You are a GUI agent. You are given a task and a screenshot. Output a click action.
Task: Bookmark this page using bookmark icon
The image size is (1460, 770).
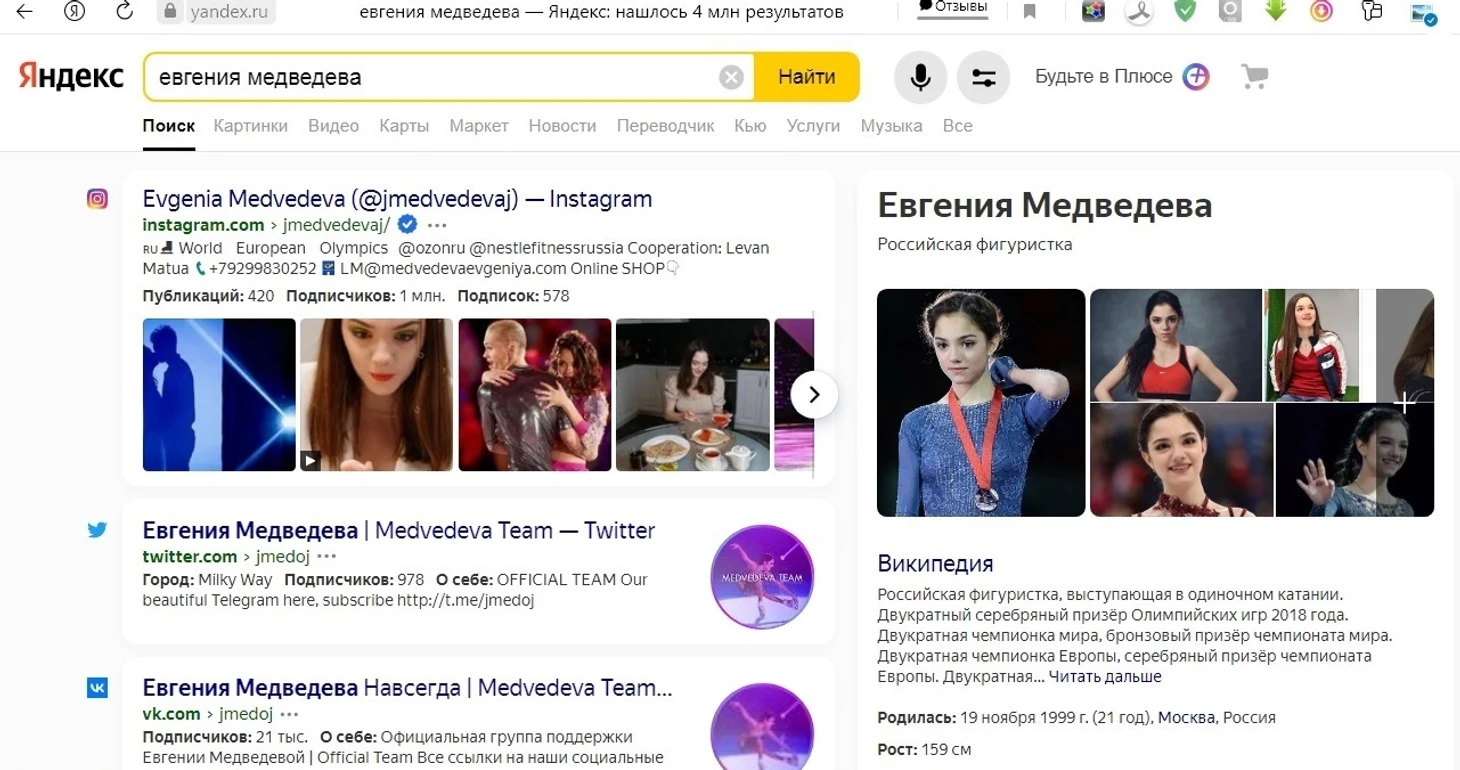click(1029, 12)
